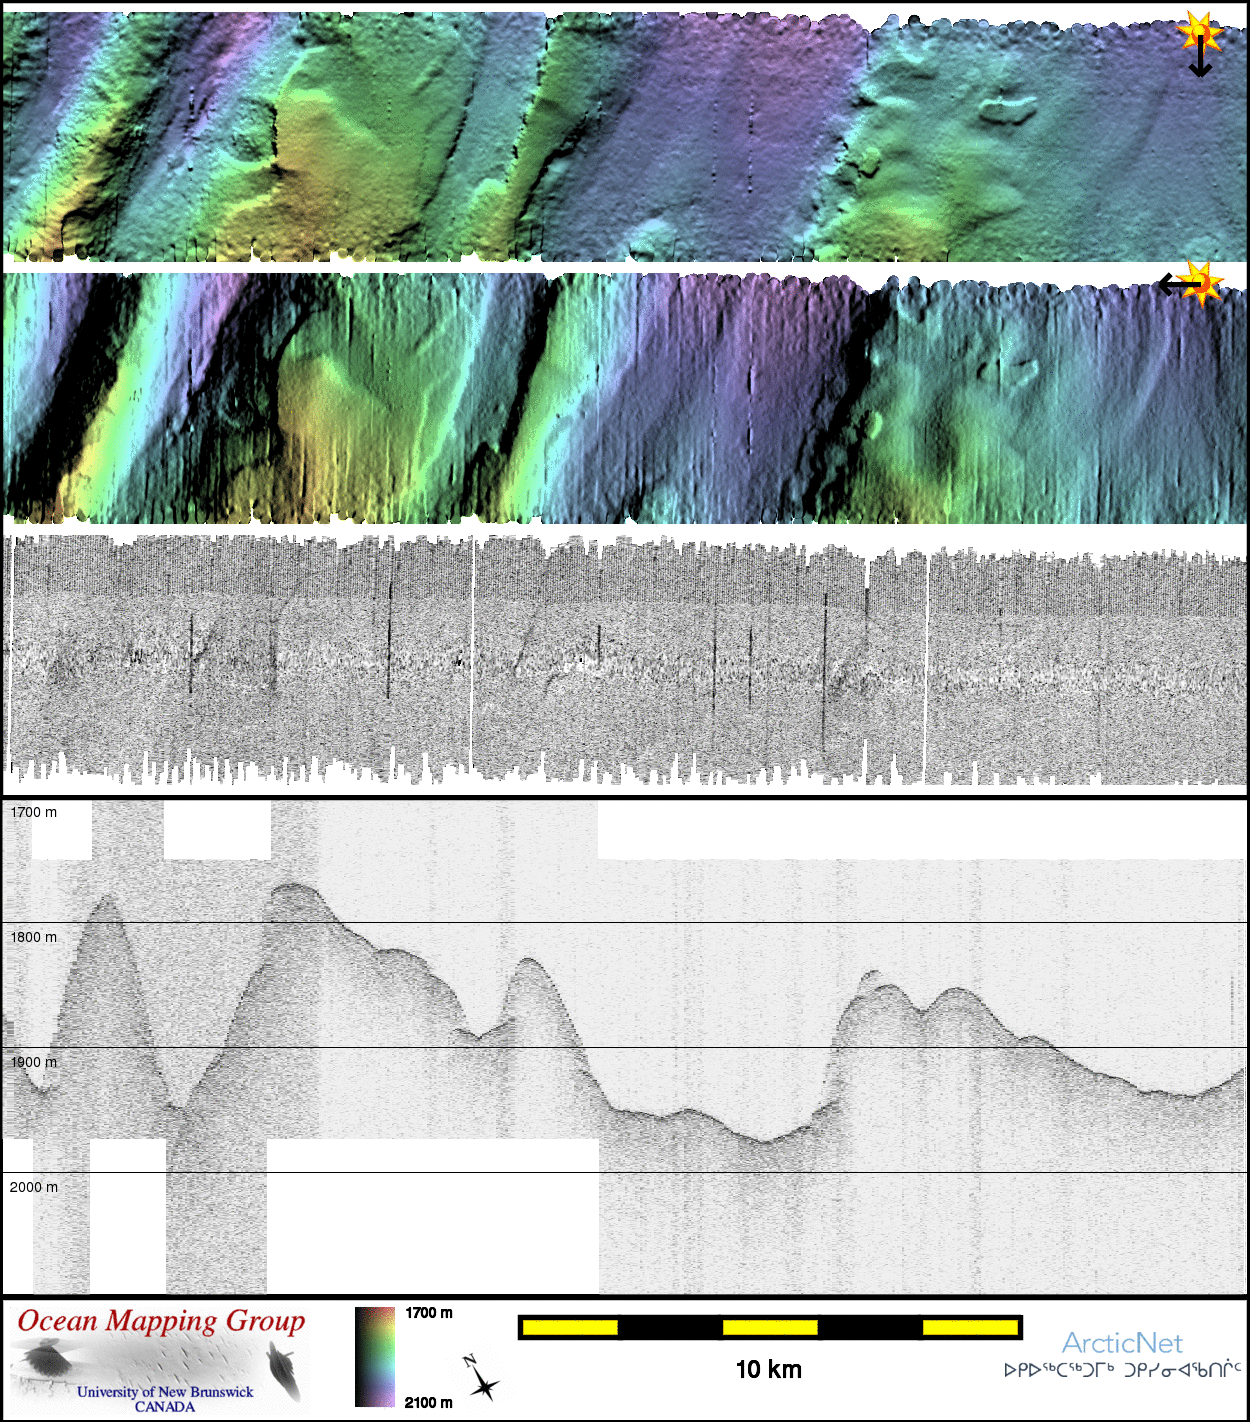
Task: Click the Inuktitut syllabics text below ArcticNet
Action: tap(1122, 1370)
